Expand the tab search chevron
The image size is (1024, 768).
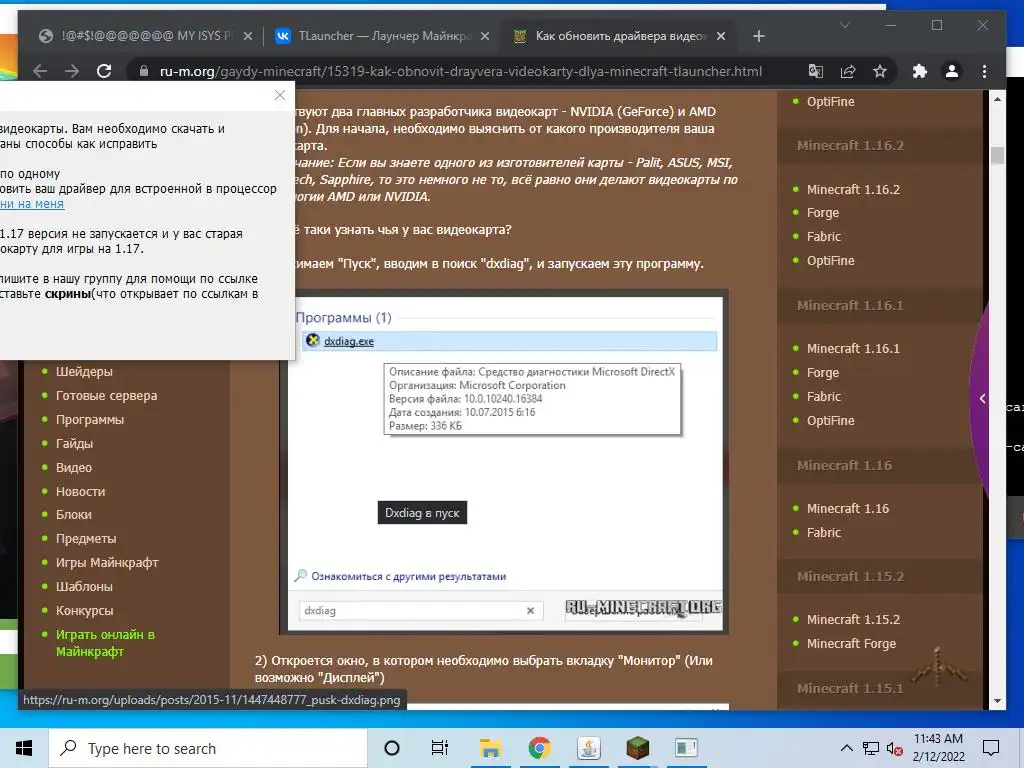coord(844,25)
